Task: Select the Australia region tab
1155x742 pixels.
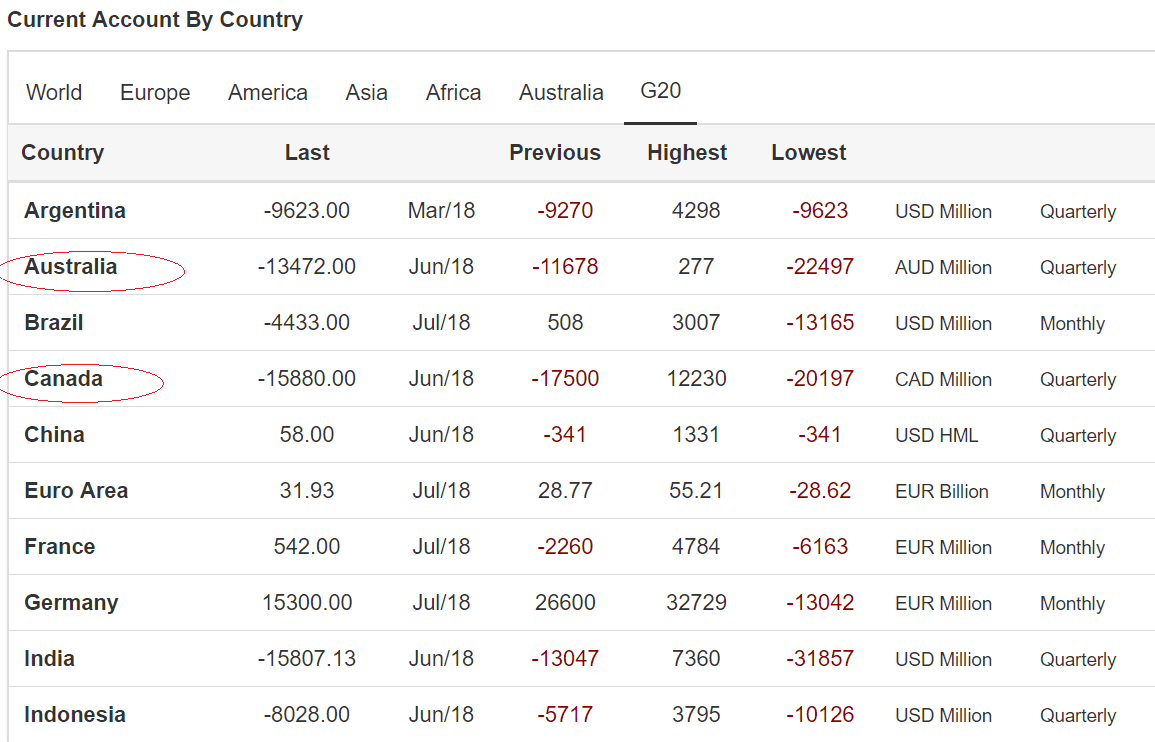Action: click(x=561, y=93)
